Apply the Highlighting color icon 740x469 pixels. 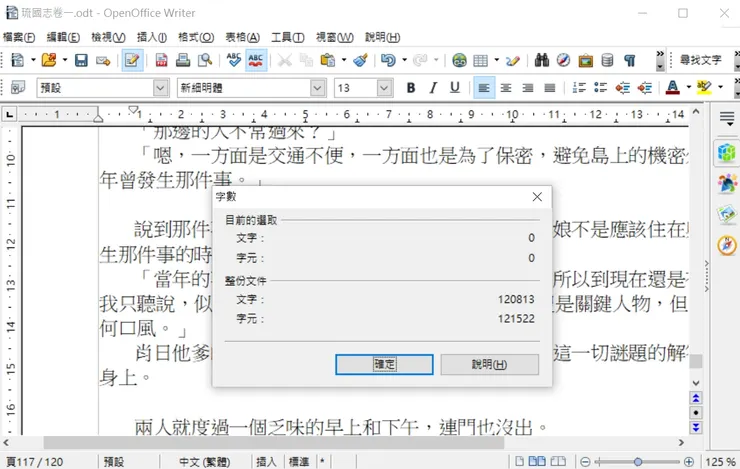[x=704, y=88]
